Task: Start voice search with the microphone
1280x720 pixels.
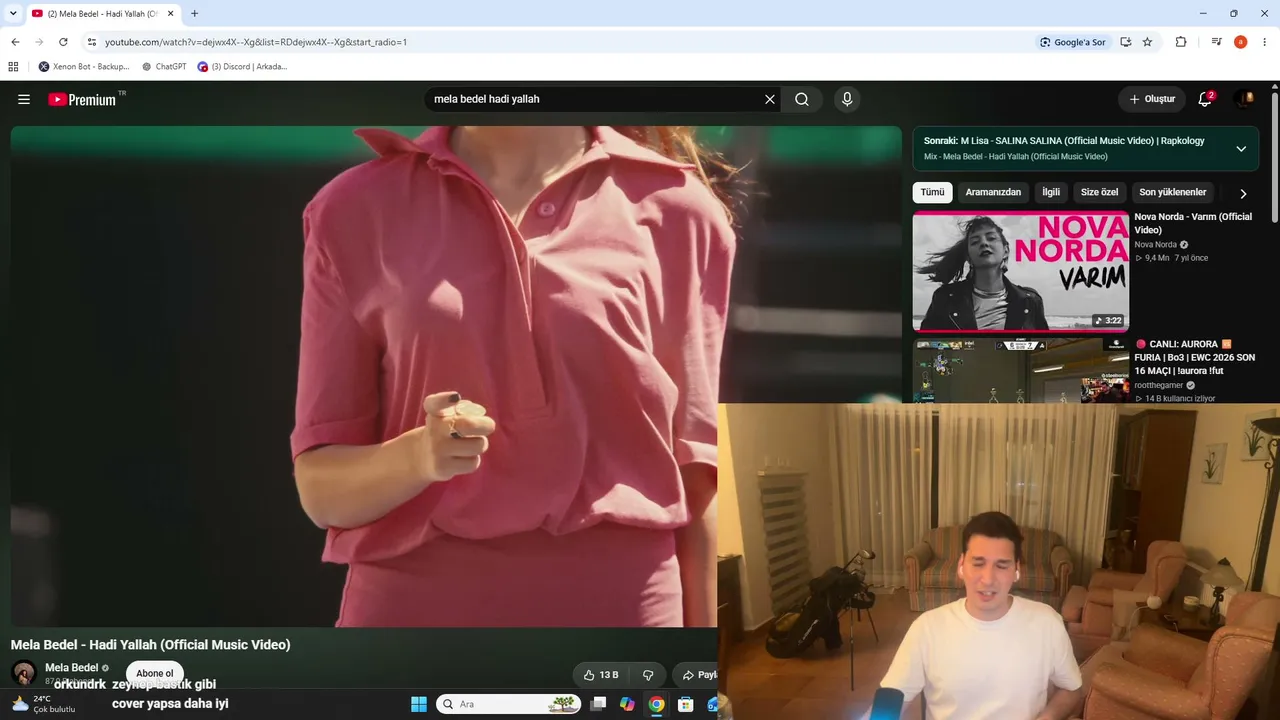Action: coord(847,99)
